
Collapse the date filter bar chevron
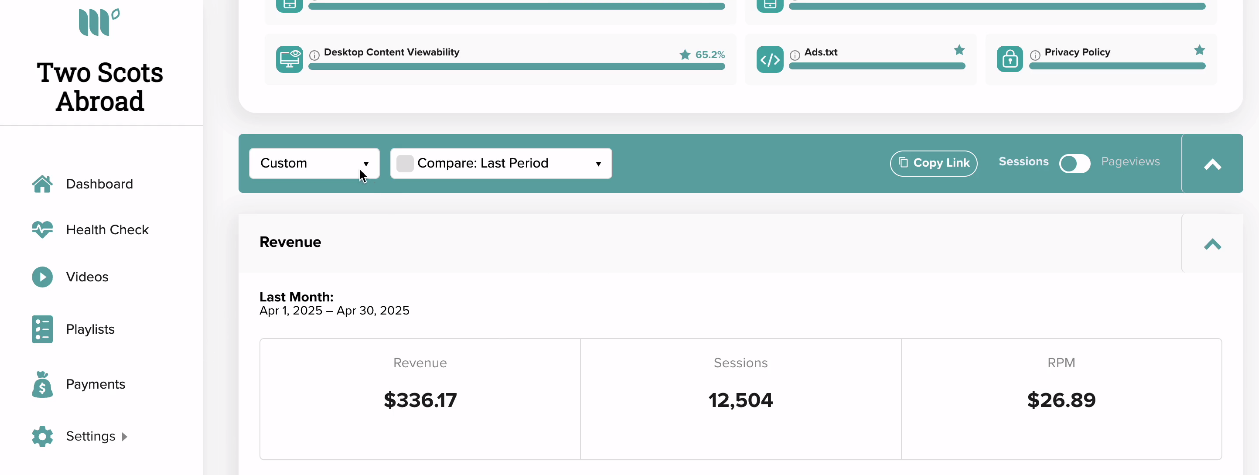pos(1213,164)
